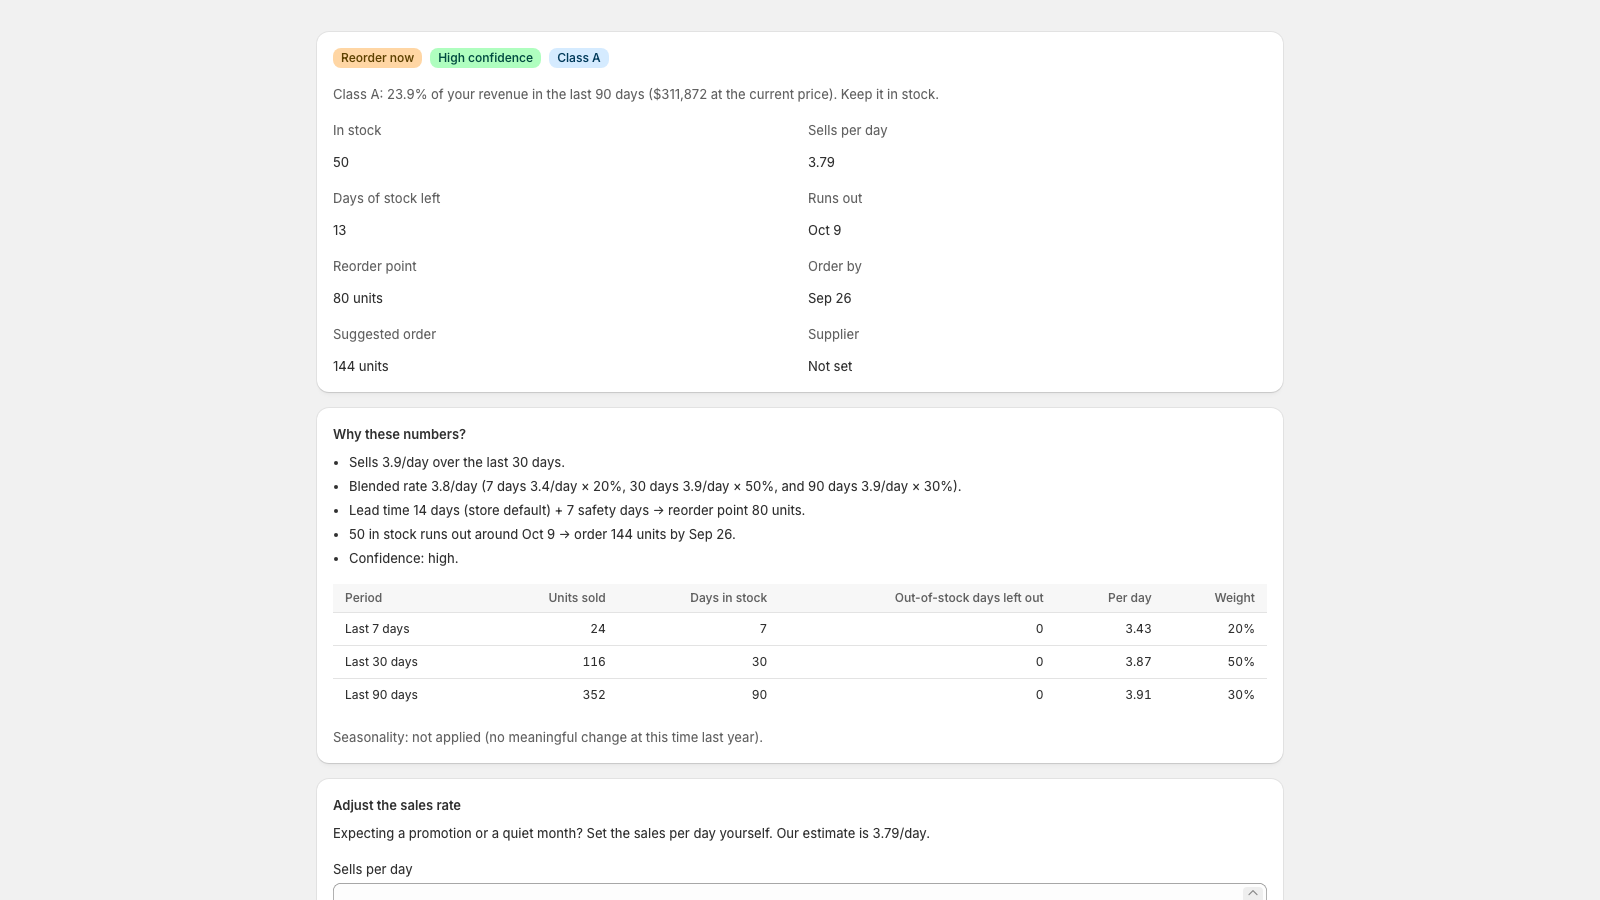Select the In stock value 50
Screen dimensions: 1600x900
click(341, 162)
